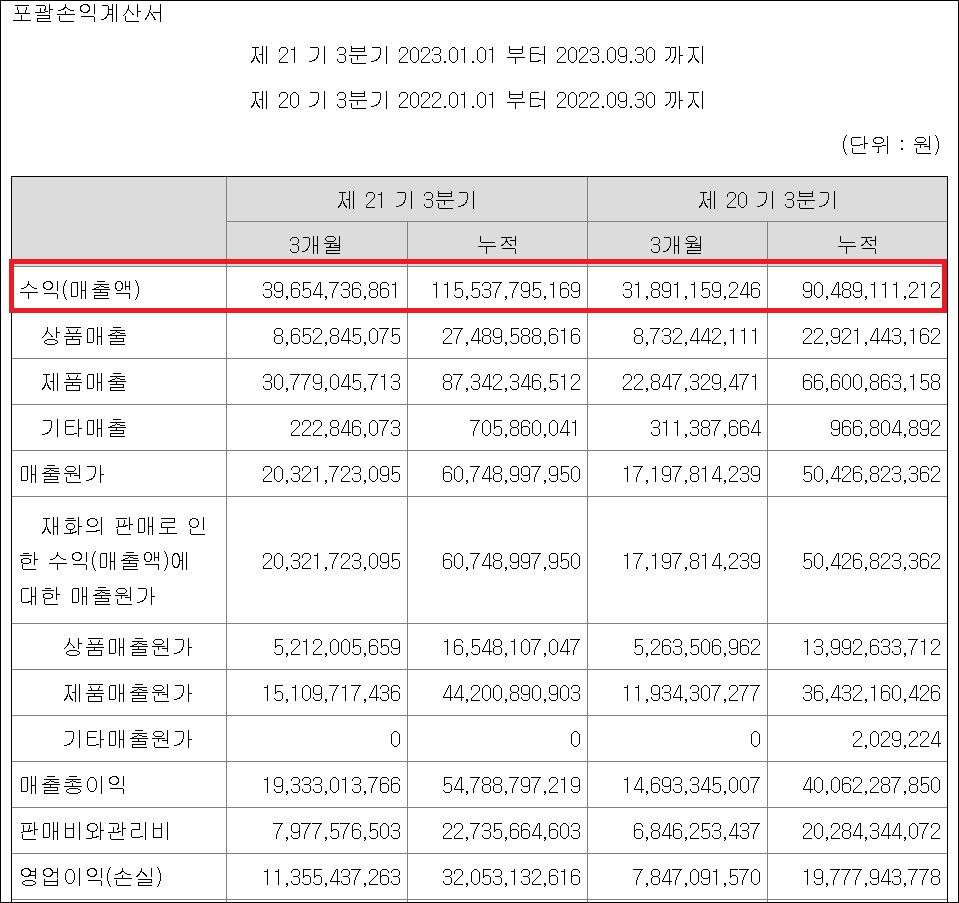Click the value 22,921,443,162
Image resolution: width=959 pixels, height=903 pixels.
click(x=871, y=336)
